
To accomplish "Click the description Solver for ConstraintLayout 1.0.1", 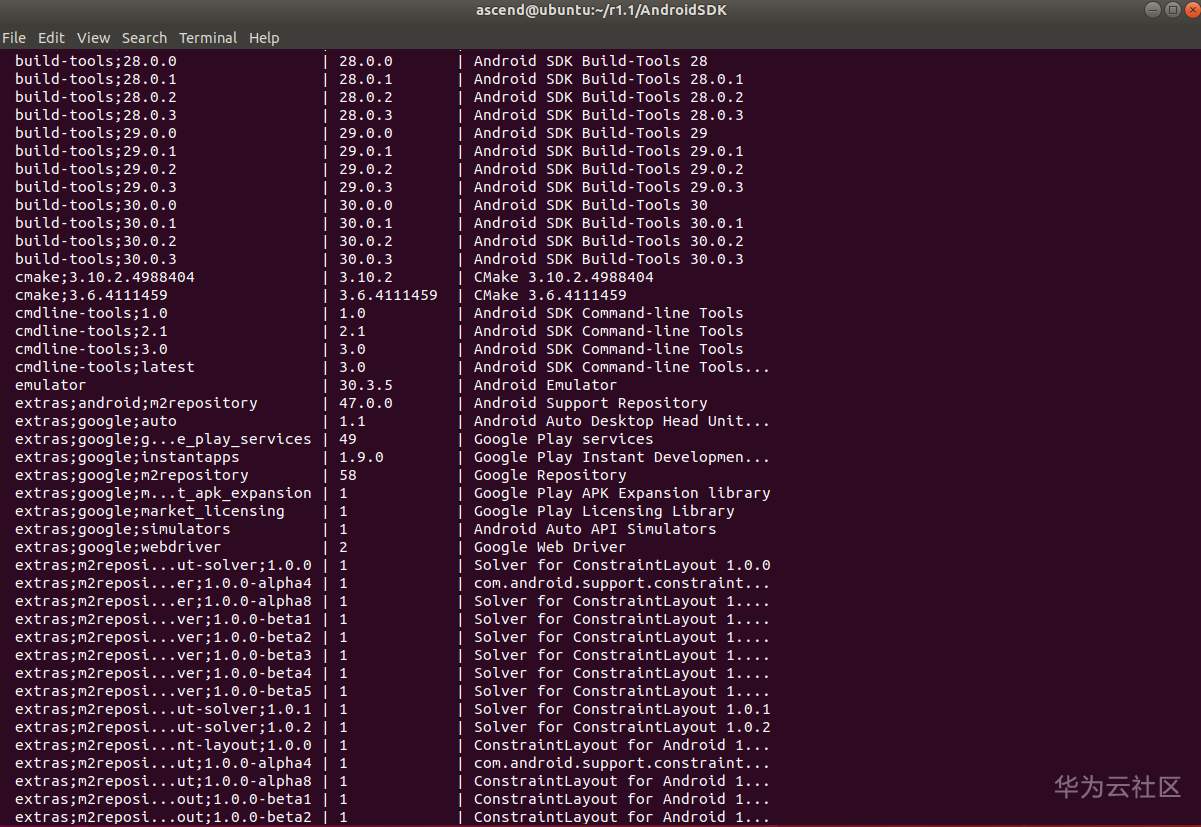I will 622,709.
